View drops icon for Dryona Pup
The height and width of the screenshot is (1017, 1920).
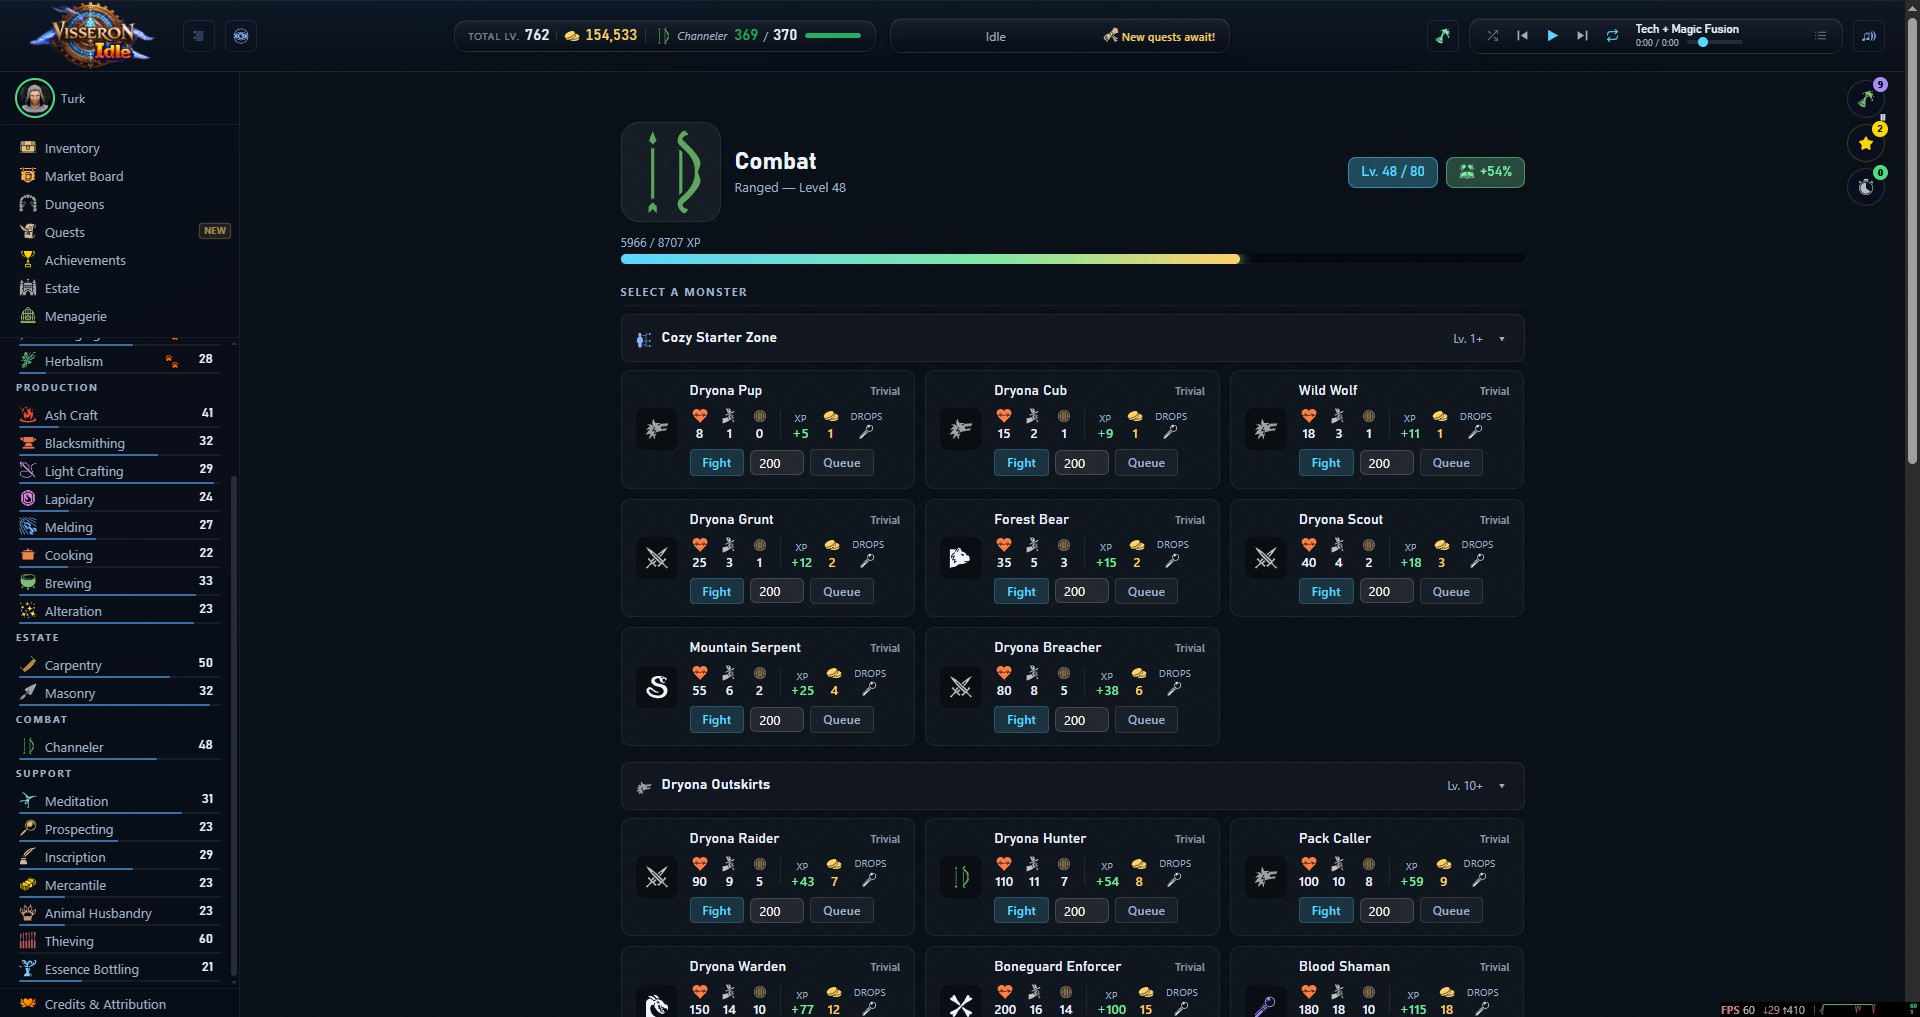coord(866,433)
